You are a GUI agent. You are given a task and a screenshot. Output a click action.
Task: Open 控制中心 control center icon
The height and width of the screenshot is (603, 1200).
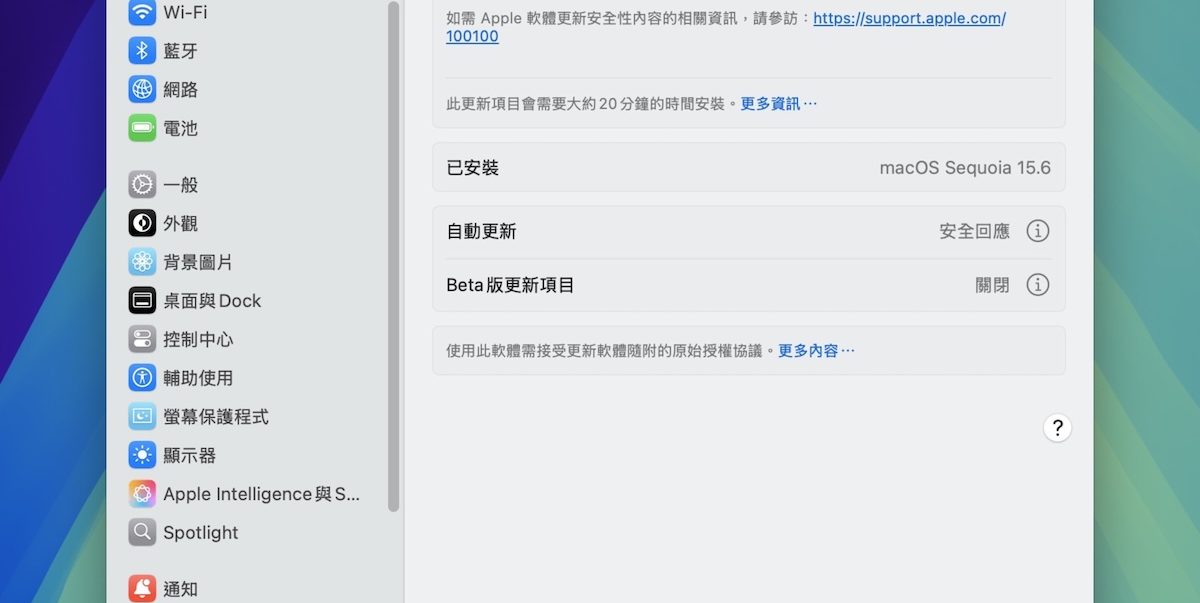click(x=142, y=339)
